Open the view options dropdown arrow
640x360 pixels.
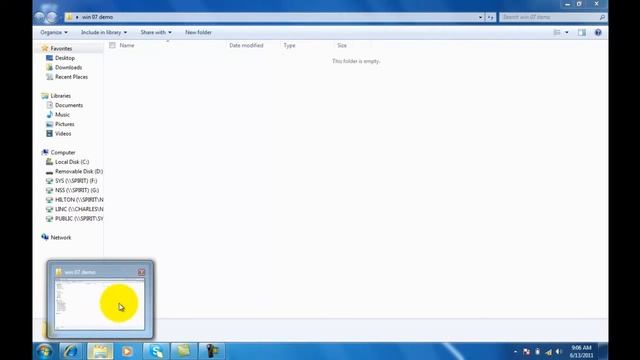pyautogui.click(x=567, y=32)
